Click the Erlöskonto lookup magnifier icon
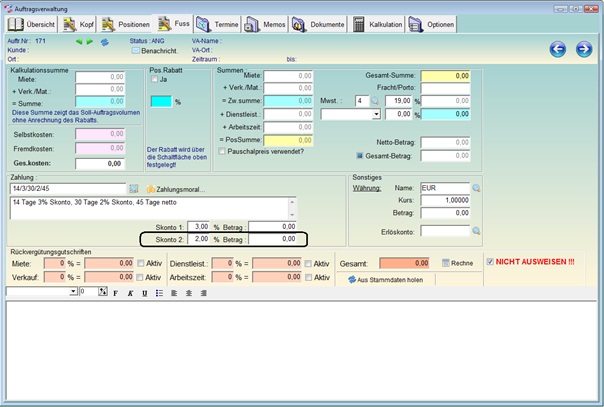 pyautogui.click(x=476, y=230)
